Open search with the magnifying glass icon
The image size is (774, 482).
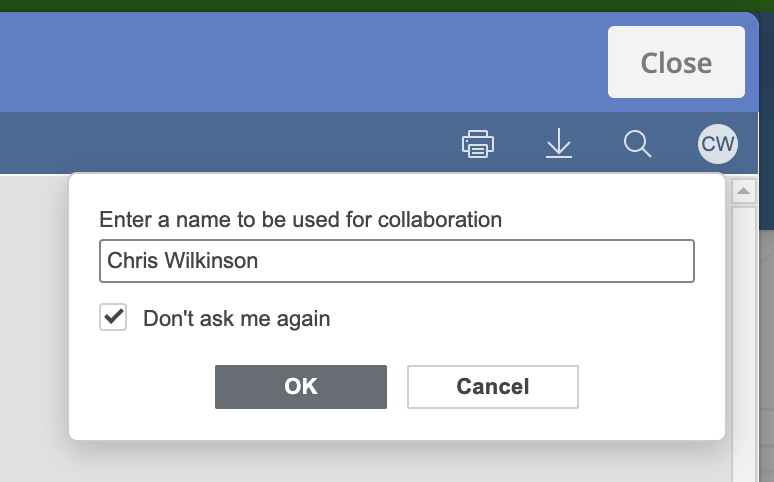click(637, 144)
